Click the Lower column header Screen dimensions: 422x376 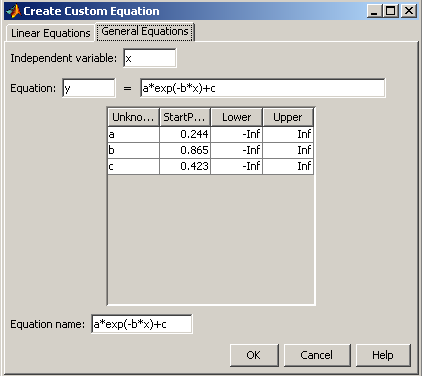tap(237, 117)
